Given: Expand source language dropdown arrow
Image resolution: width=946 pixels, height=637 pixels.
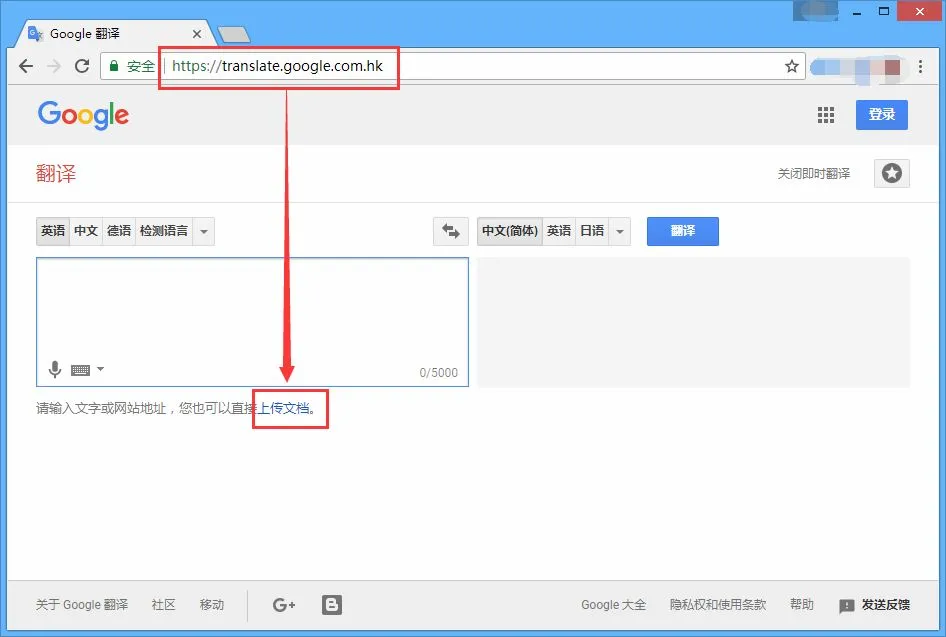Looking at the screenshot, I should (204, 232).
